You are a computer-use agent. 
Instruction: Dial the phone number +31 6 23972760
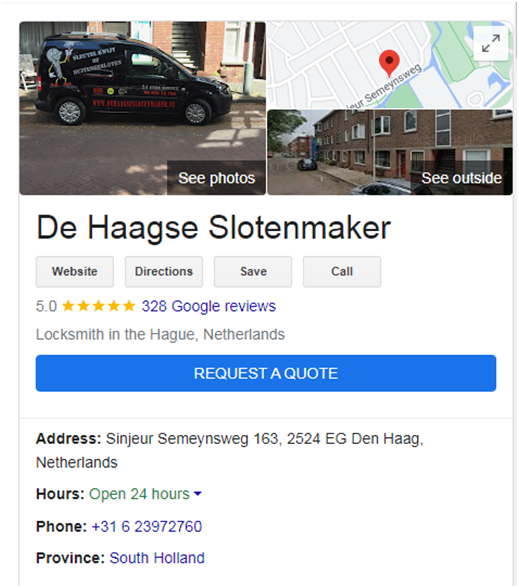[x=147, y=526]
